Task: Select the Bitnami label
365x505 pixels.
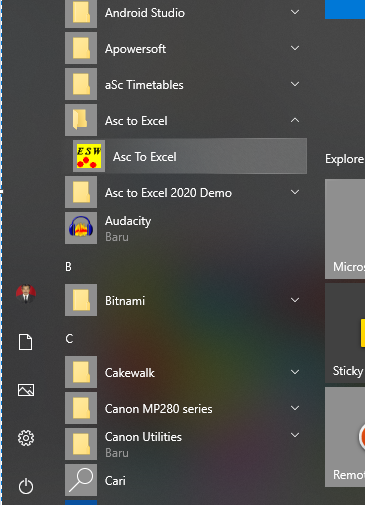Action: tap(125, 301)
